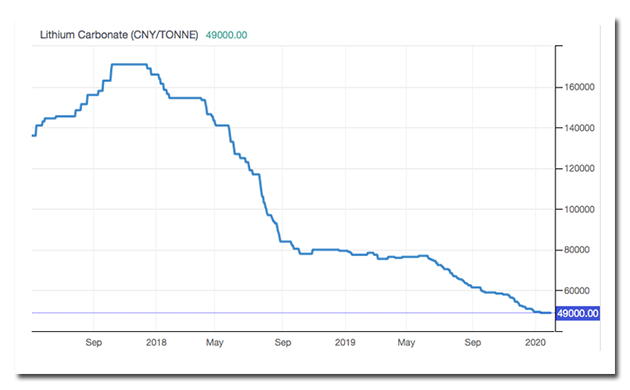Click the May label after 2019
Screen dimensions: 630x390
(406, 342)
